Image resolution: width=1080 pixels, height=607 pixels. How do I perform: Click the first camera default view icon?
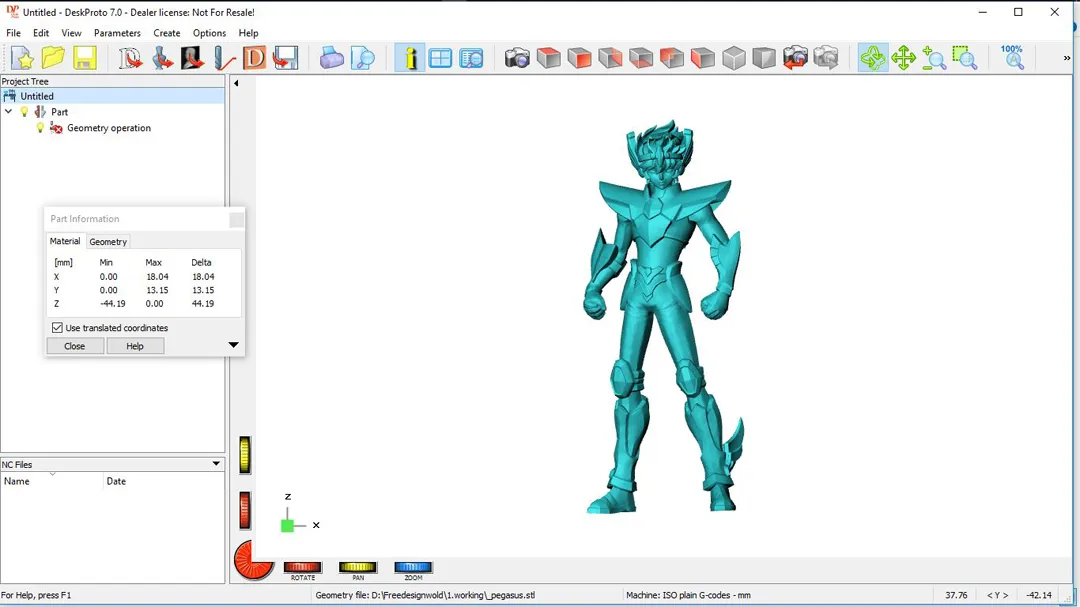(517, 58)
